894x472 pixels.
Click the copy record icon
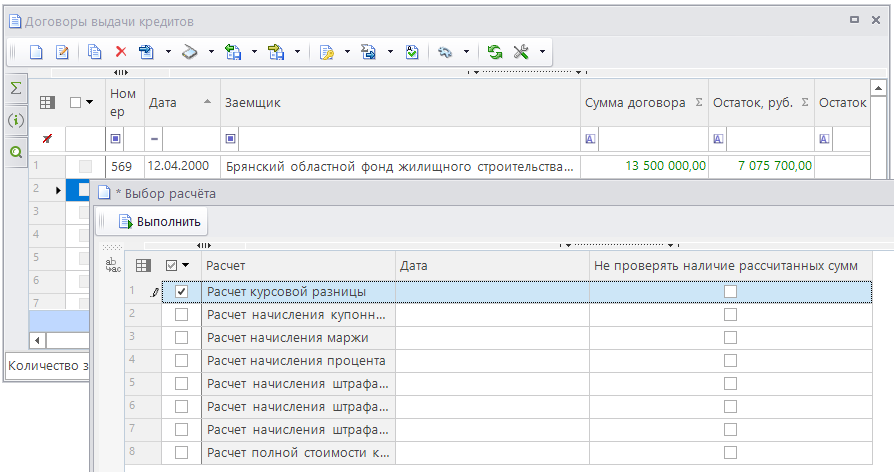tap(95, 52)
